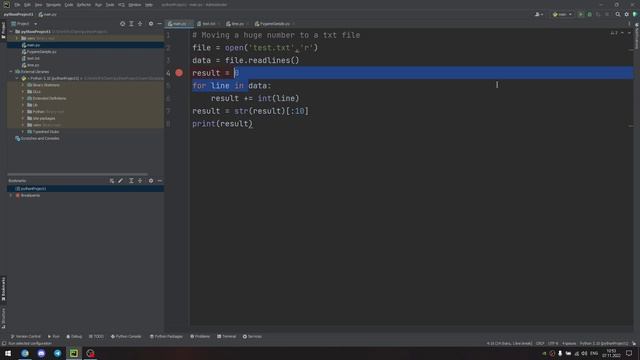Collapse the External Libraries node
The width and height of the screenshot is (640, 360).
(11, 72)
